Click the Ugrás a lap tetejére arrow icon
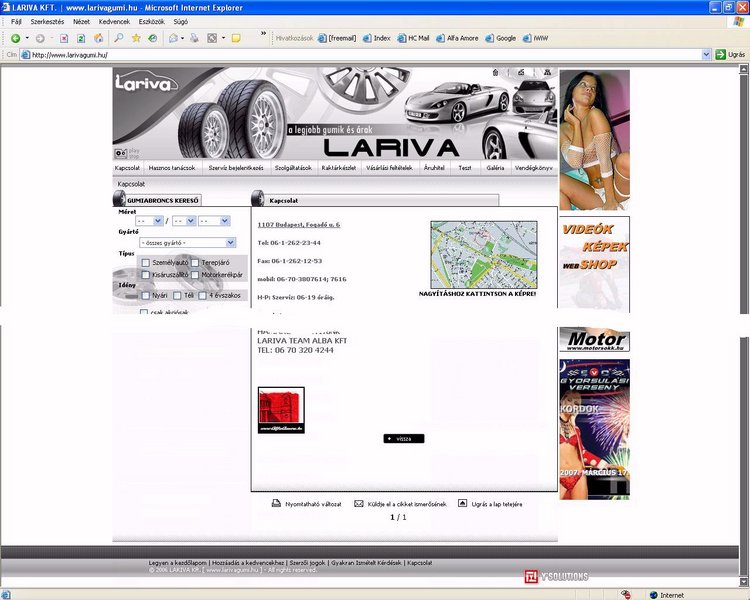This screenshot has width=750, height=600. coord(463,503)
